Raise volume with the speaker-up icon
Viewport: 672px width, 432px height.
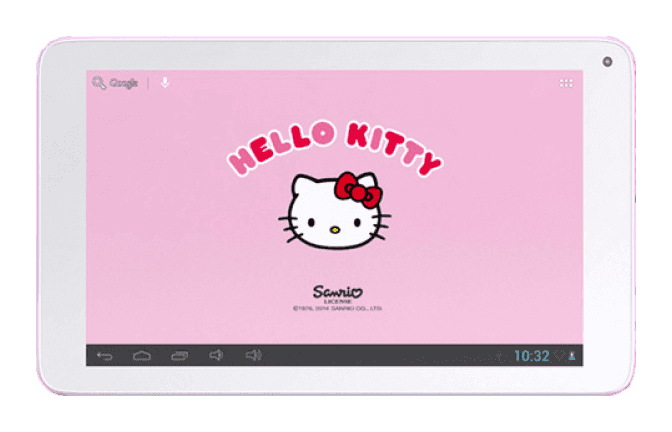click(x=254, y=355)
